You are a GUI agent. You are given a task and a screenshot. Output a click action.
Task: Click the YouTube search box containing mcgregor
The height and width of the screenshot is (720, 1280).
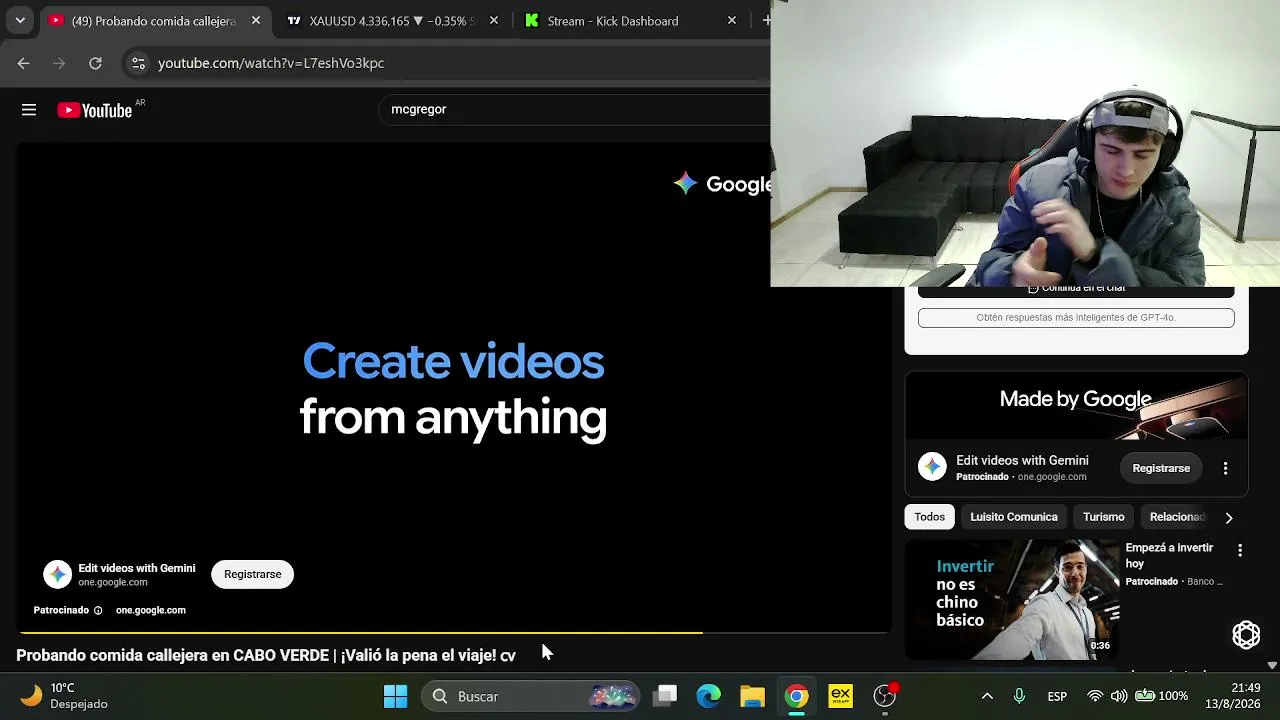(575, 109)
